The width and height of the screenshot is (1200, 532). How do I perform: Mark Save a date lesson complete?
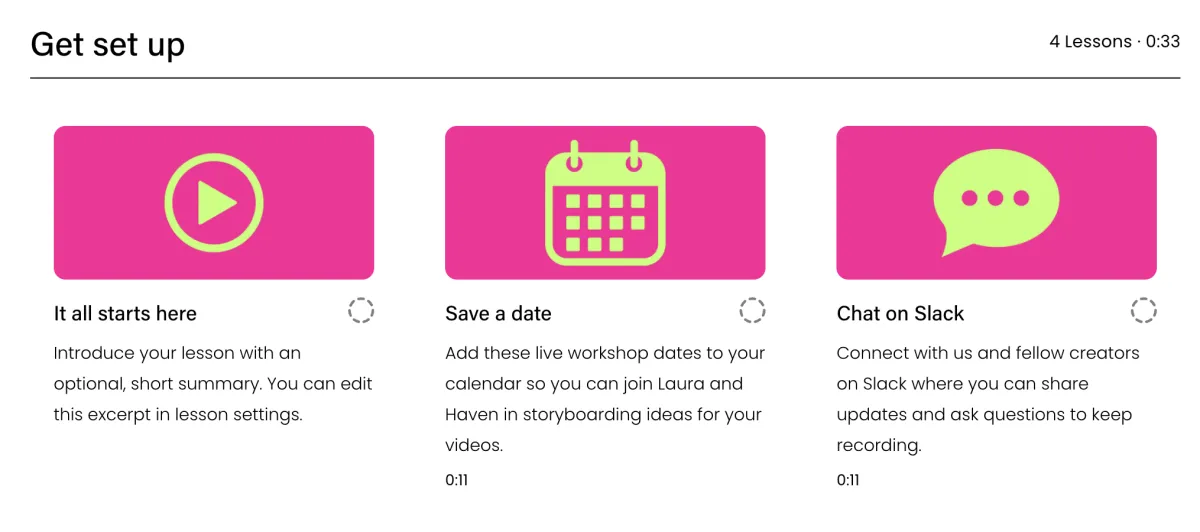coord(752,310)
